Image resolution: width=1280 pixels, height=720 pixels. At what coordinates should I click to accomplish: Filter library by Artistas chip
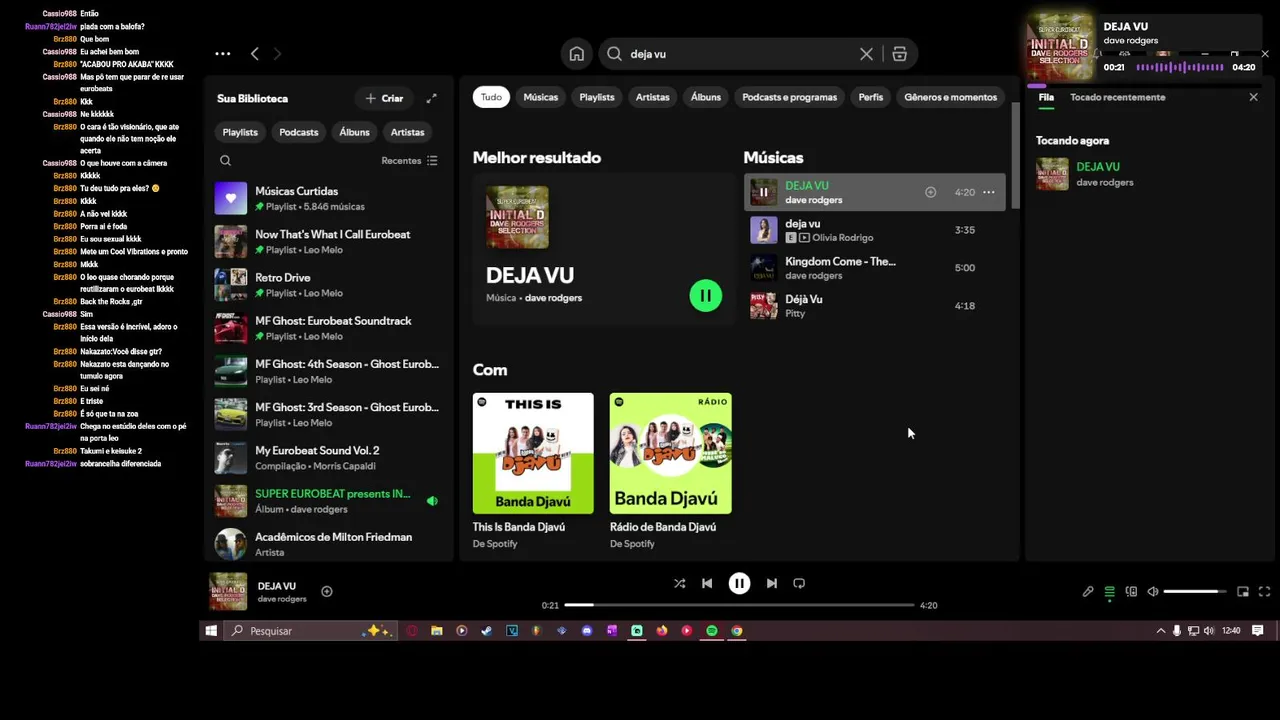coord(407,132)
